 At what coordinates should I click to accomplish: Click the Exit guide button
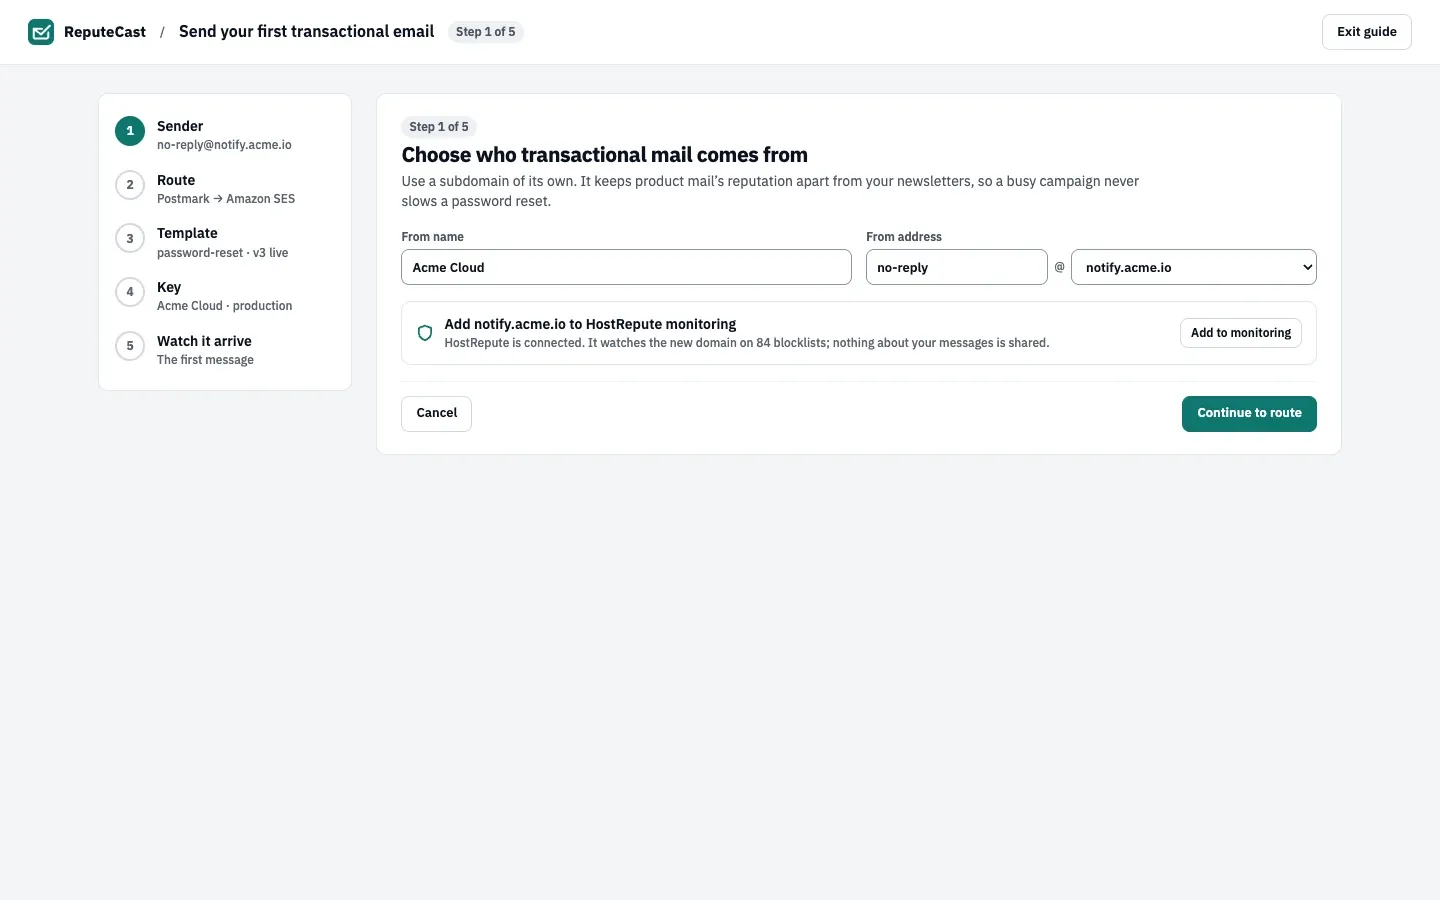pos(1367,32)
